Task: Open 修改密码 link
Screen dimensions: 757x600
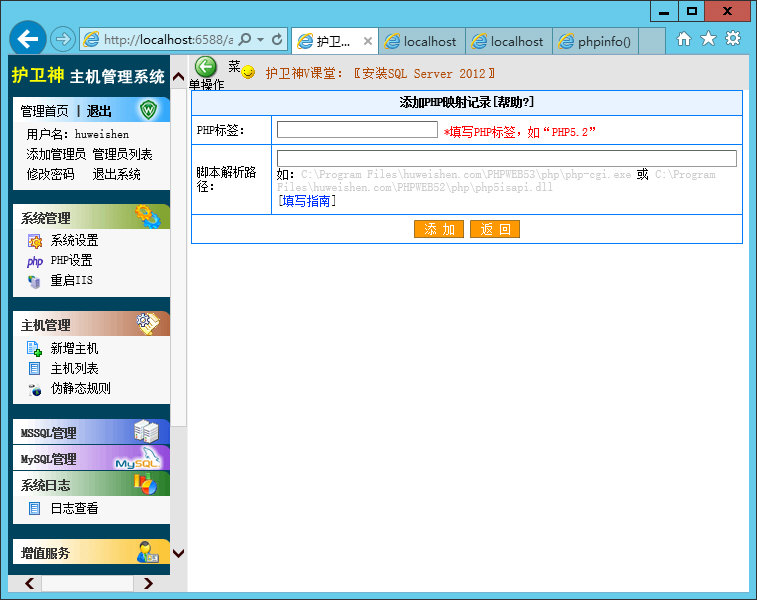Action: [x=50, y=174]
